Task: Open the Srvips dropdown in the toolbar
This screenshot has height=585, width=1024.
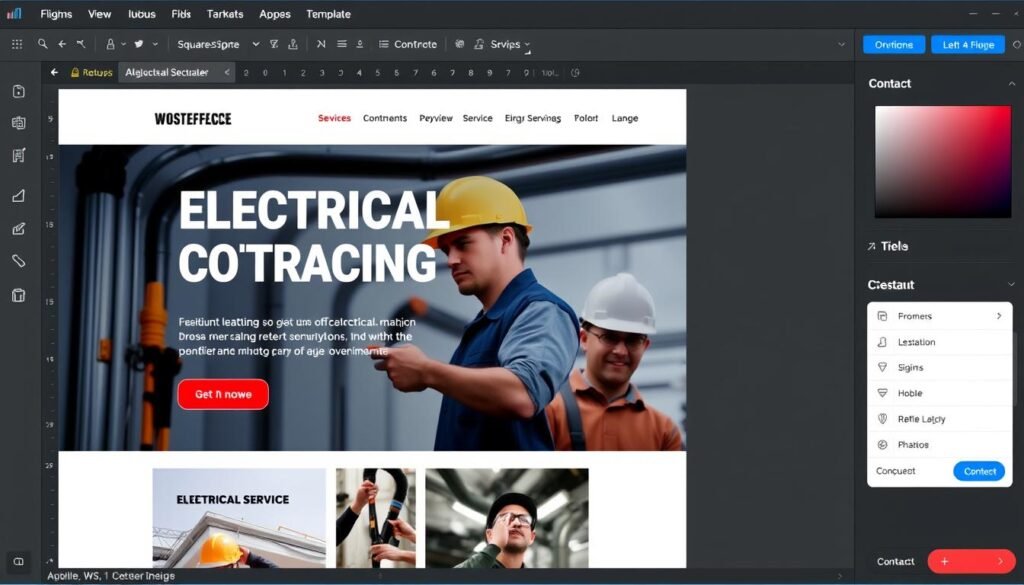Action: click(x=505, y=44)
